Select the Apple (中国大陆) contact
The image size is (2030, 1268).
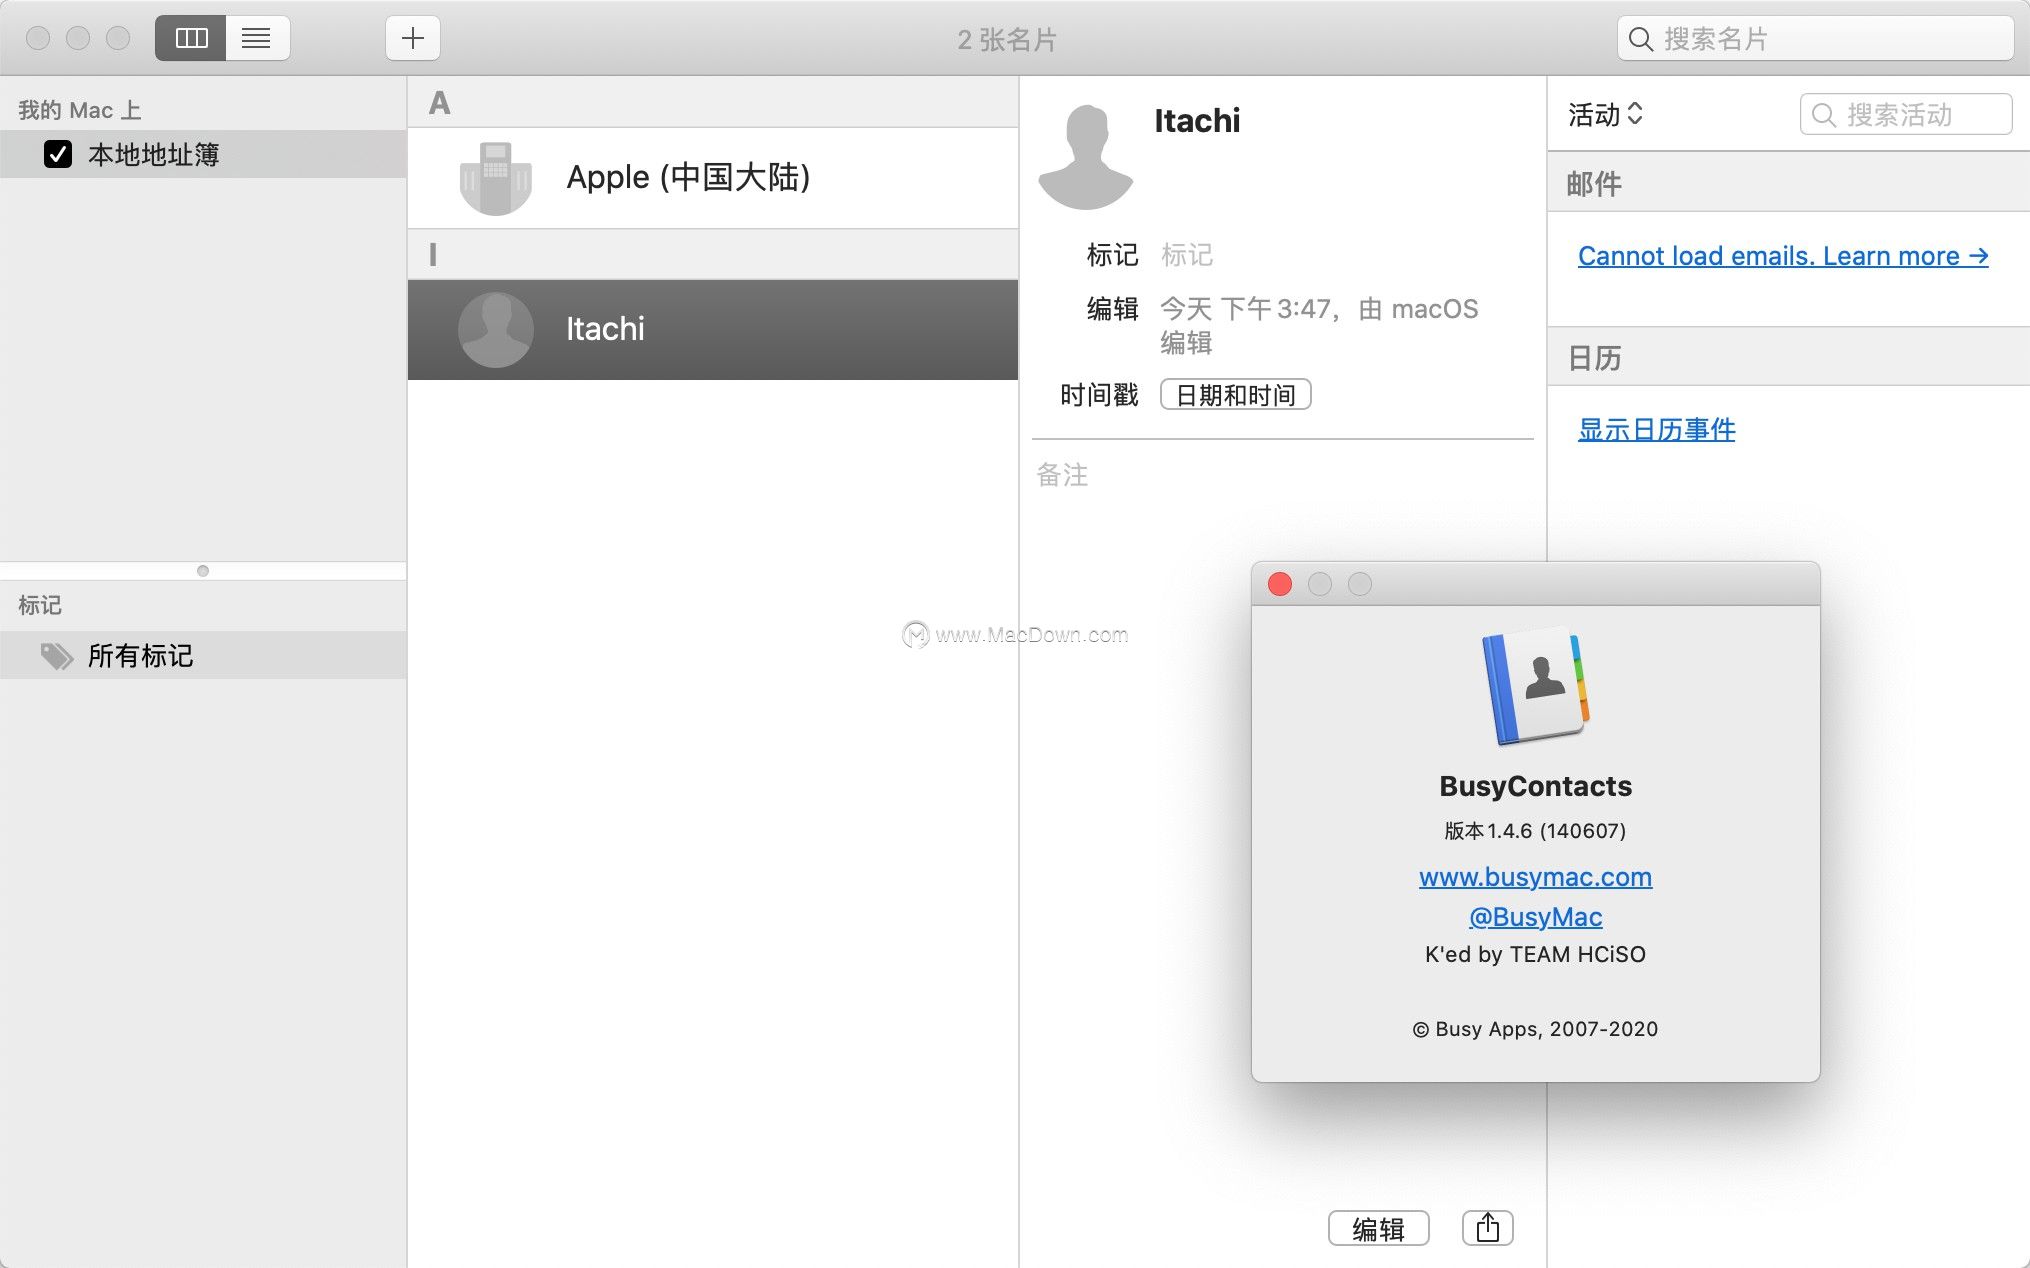click(x=713, y=178)
